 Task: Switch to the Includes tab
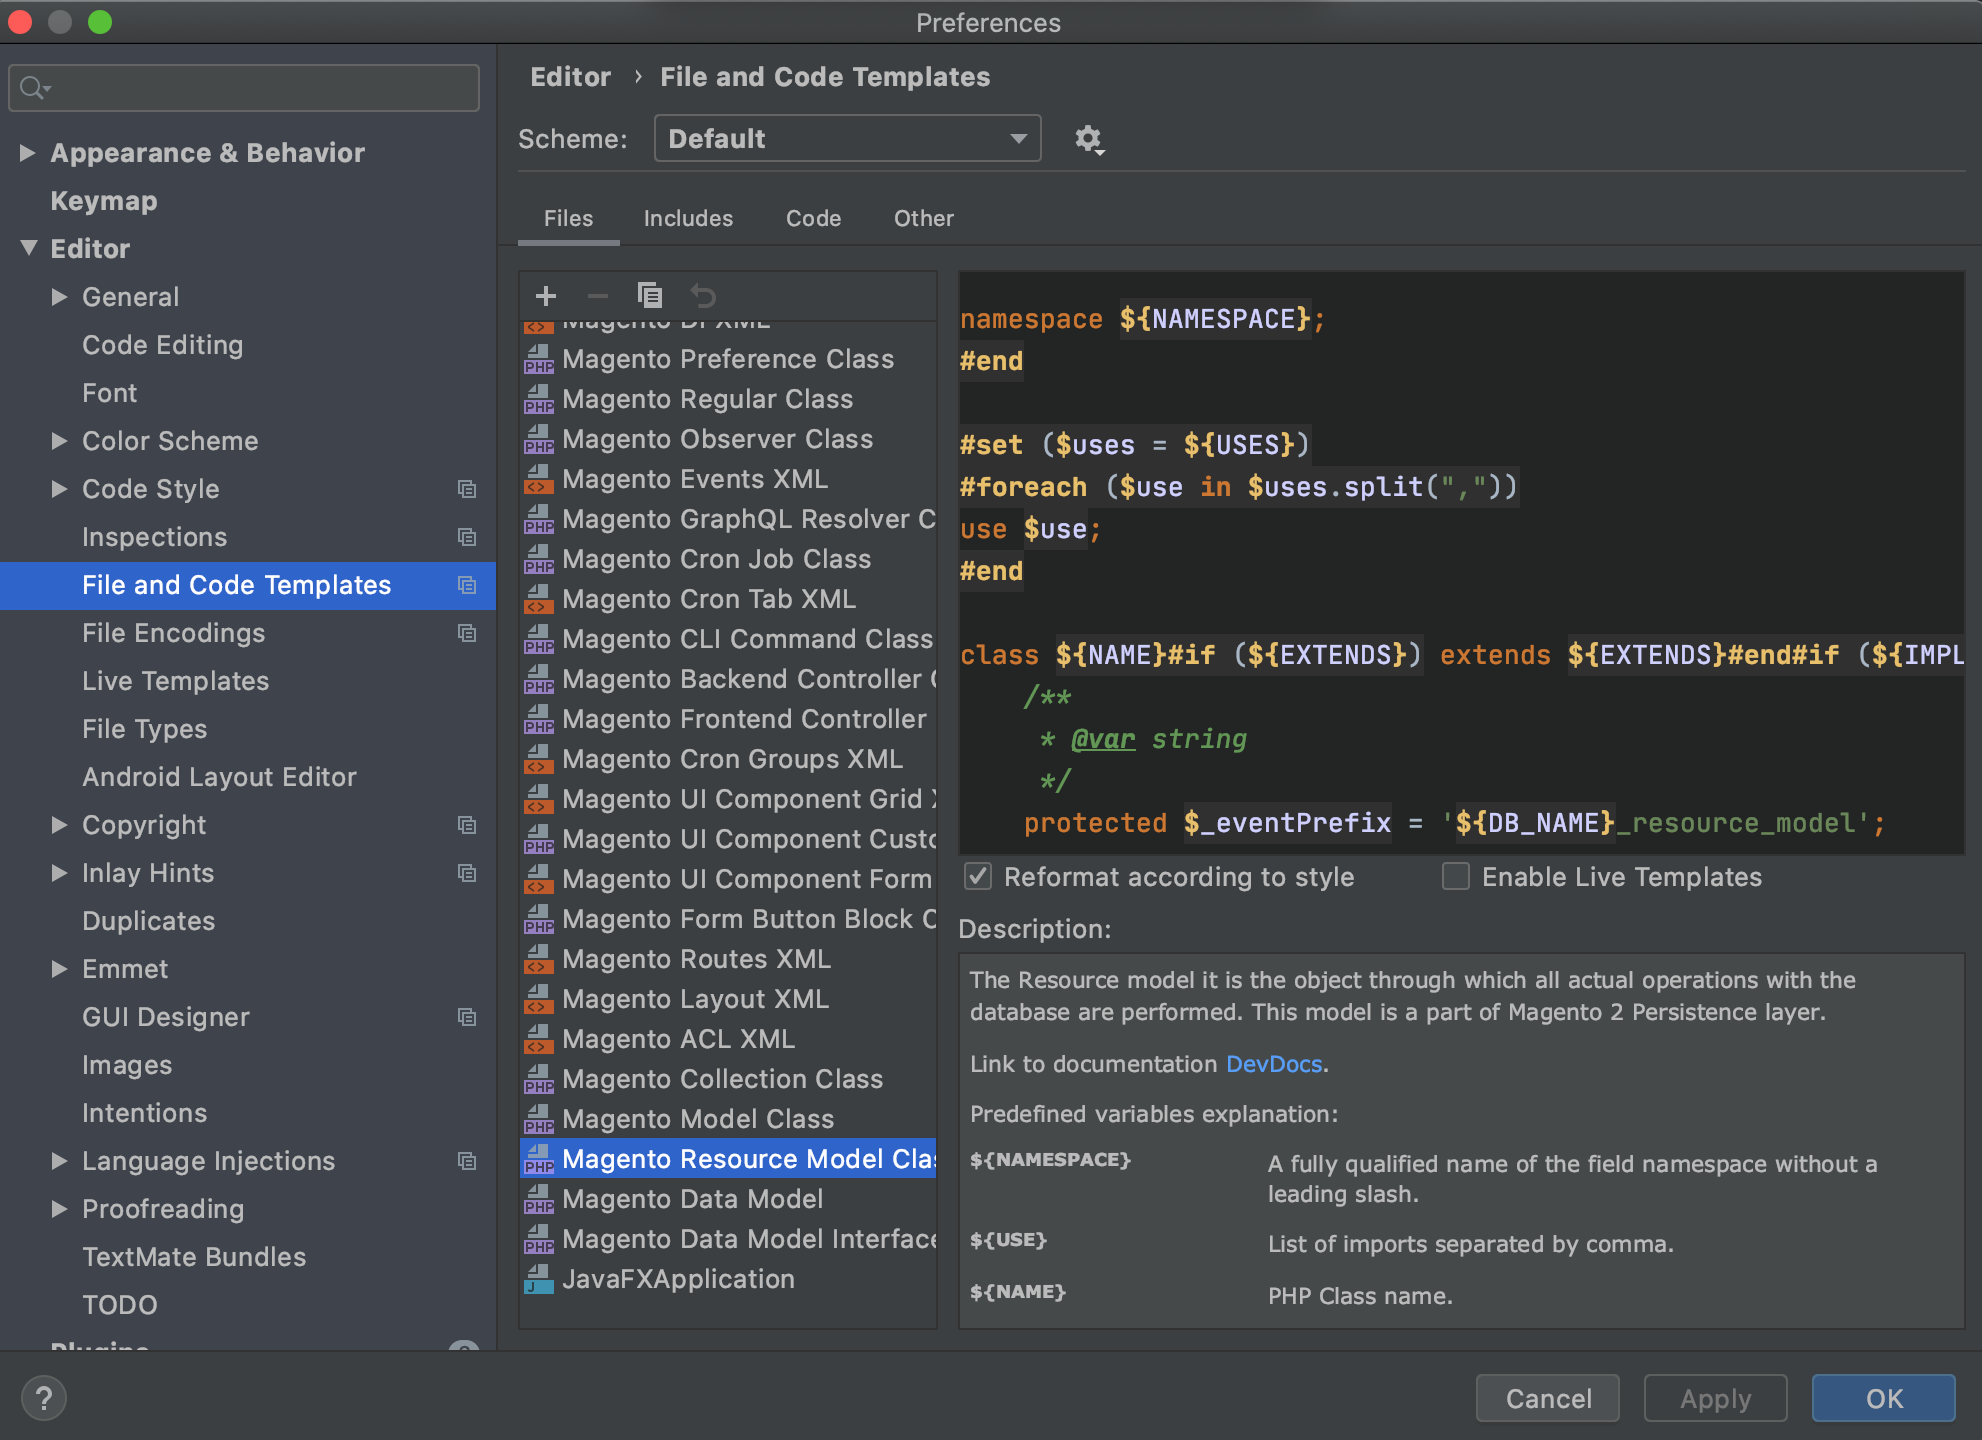(688, 218)
